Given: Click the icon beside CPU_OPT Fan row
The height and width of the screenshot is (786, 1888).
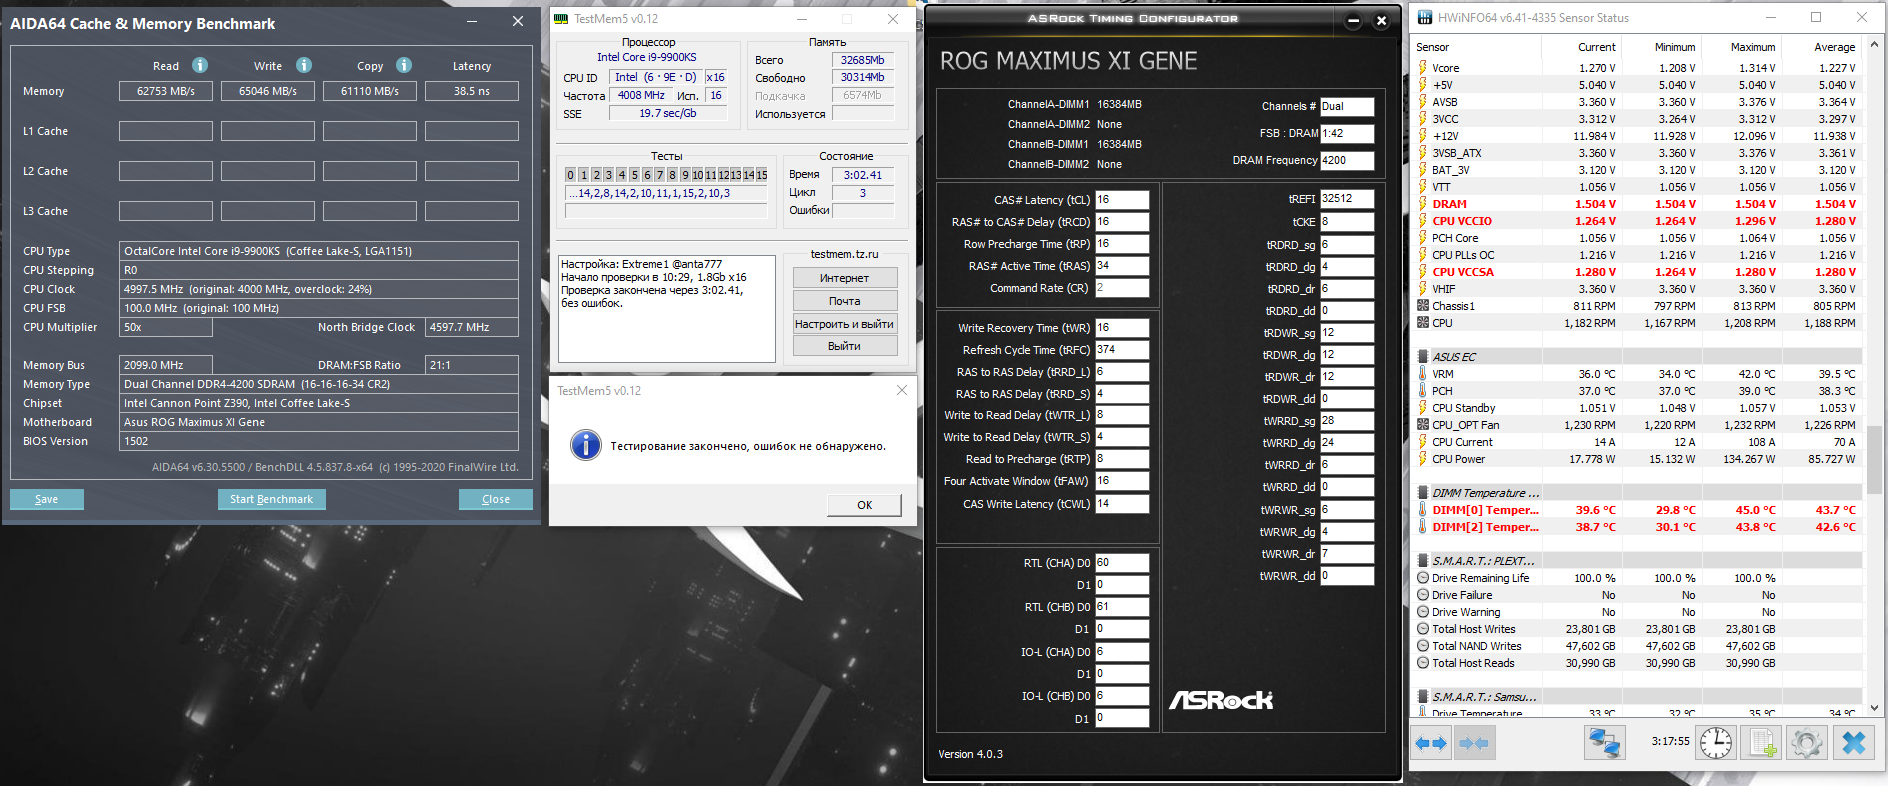Looking at the screenshot, I should pyautogui.click(x=1423, y=424).
